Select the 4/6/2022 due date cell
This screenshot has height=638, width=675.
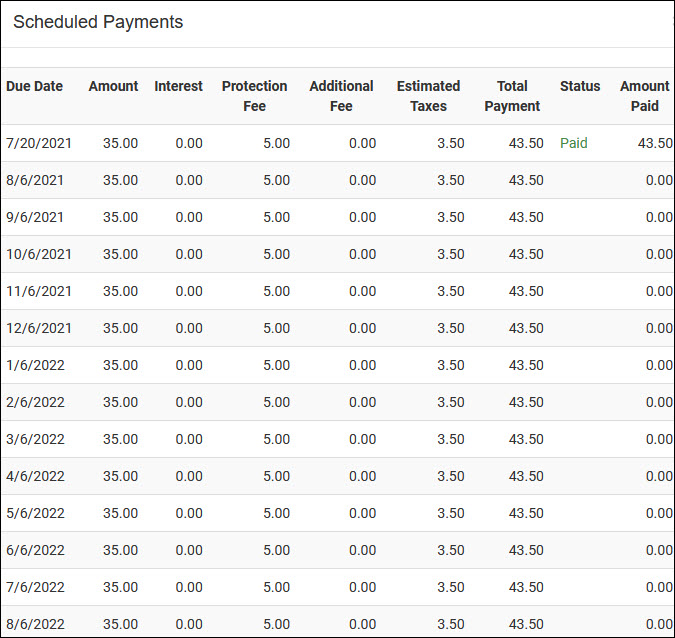coord(35,476)
